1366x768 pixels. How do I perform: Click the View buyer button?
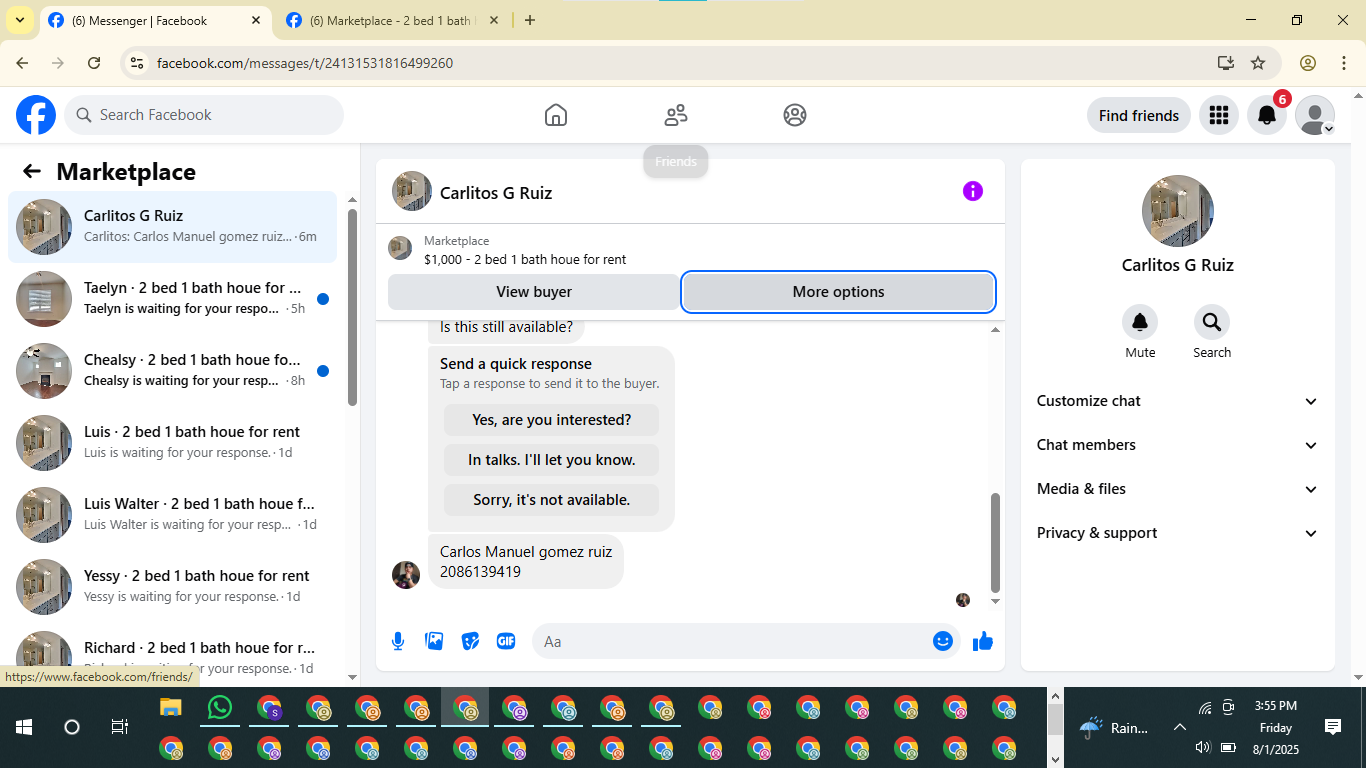pos(534,292)
